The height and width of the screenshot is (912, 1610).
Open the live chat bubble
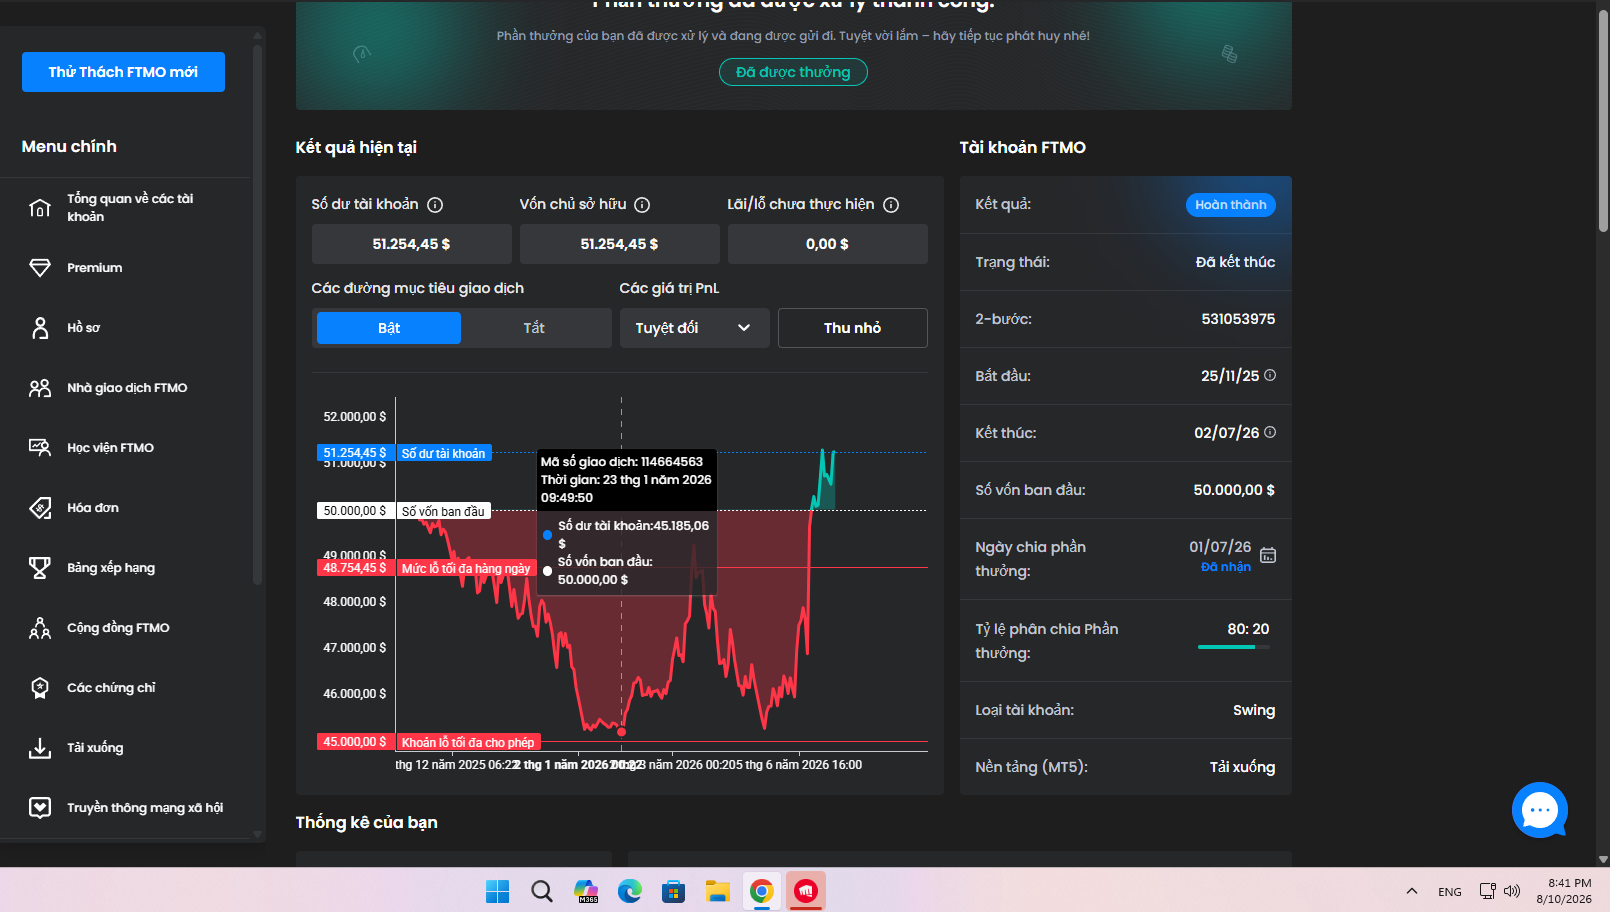tap(1539, 810)
